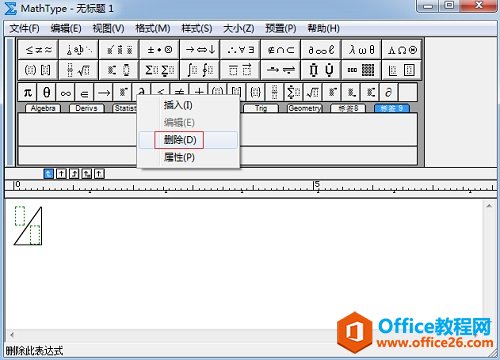
Task: Open the set theory symbols palette (∉∩⊂)
Action: point(281,50)
